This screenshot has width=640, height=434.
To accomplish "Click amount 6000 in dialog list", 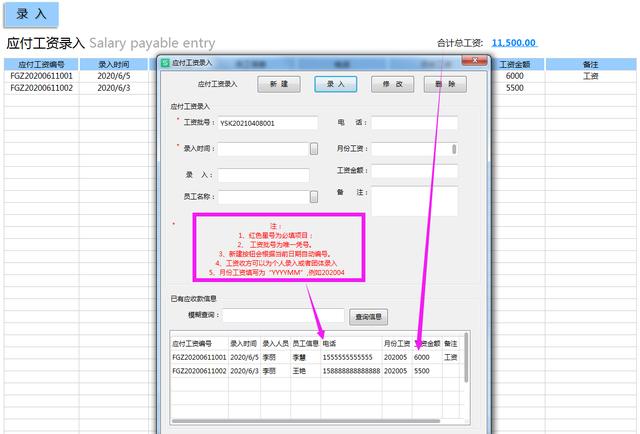I will tap(422, 357).
